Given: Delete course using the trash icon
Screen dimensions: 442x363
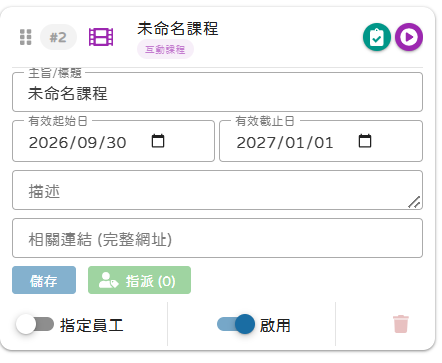Looking at the screenshot, I should pos(401,324).
